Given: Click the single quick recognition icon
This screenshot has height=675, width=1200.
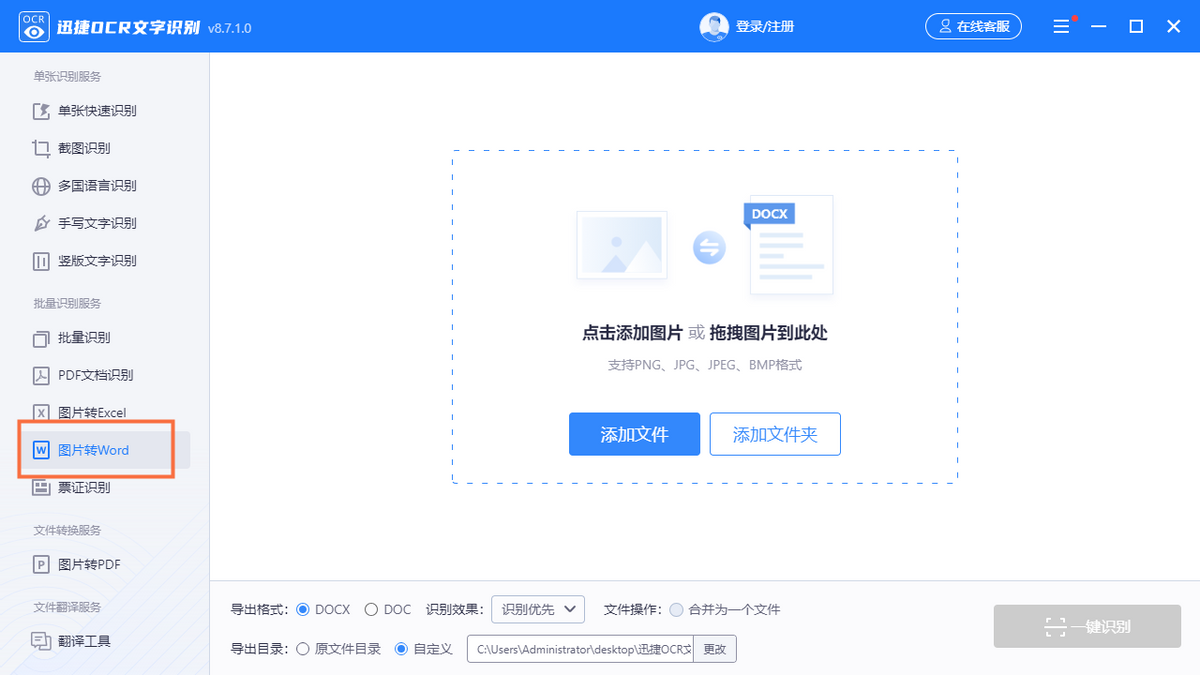Looking at the screenshot, I should [x=41, y=111].
